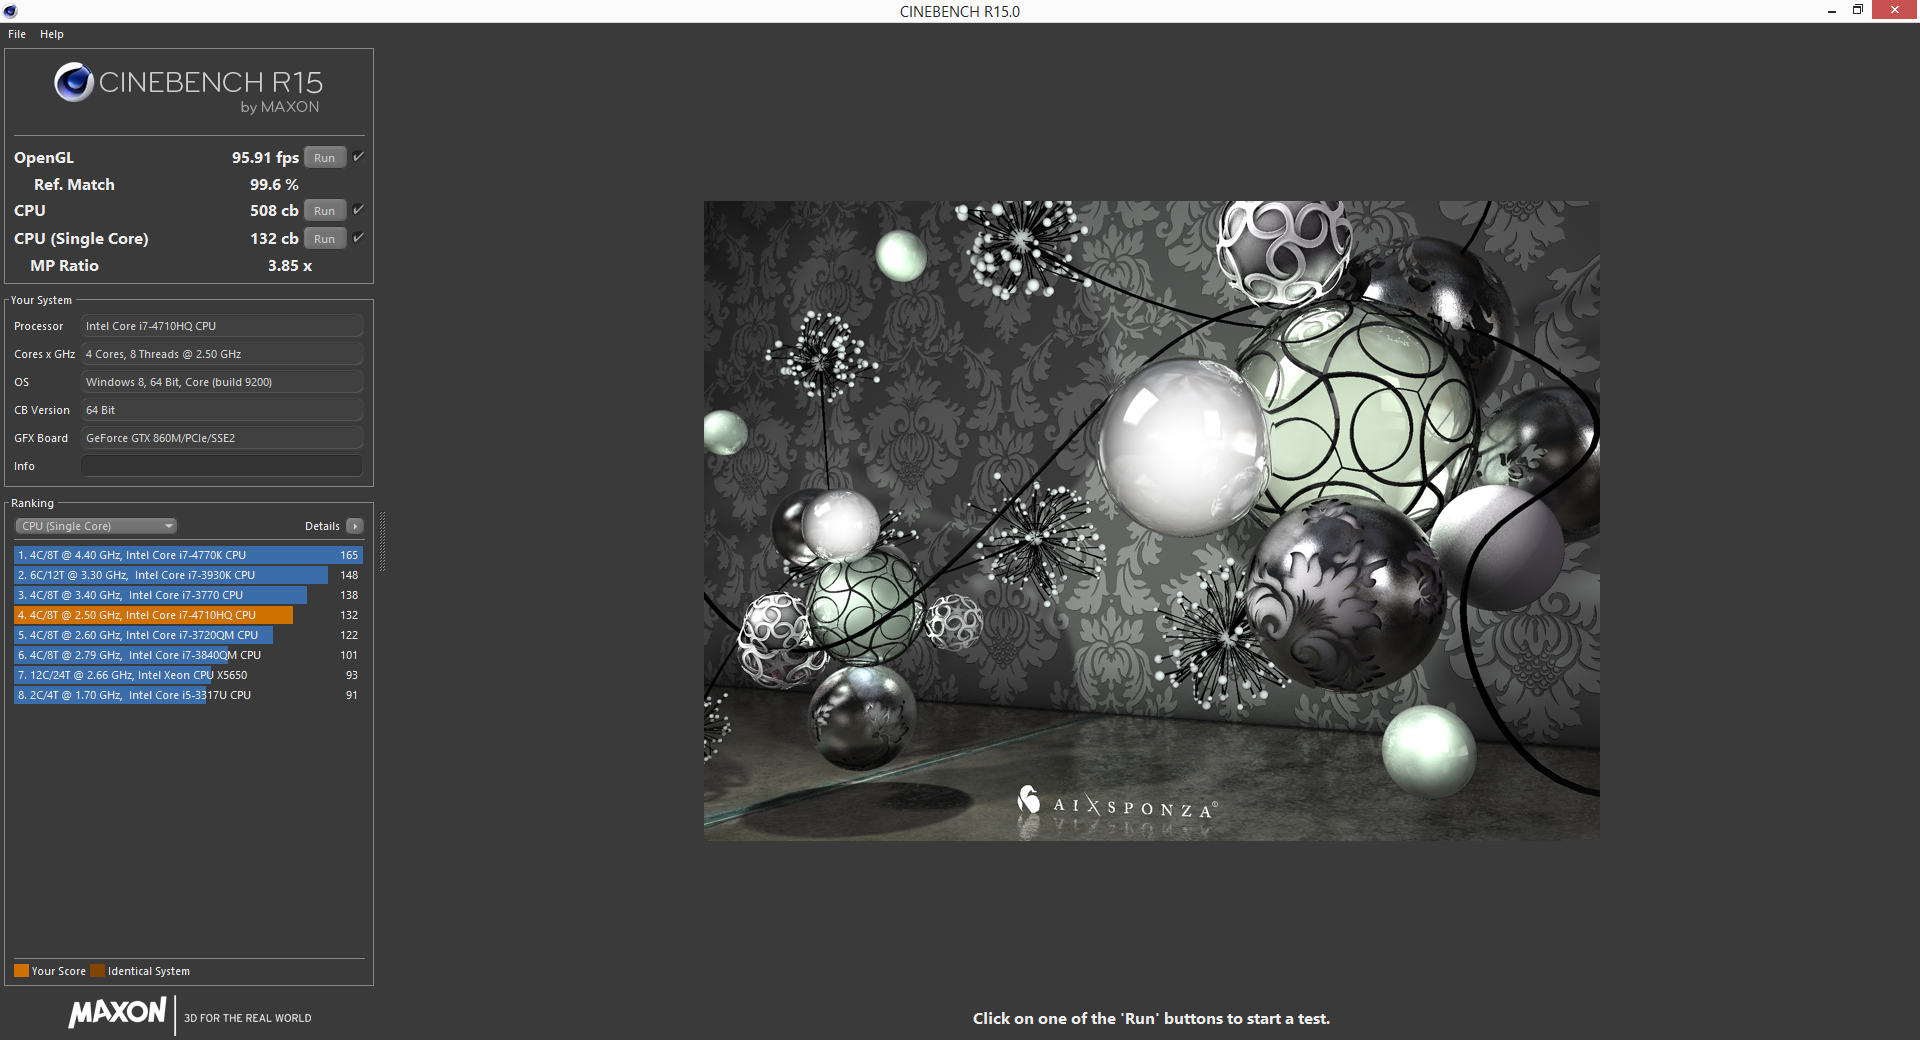Image resolution: width=1920 pixels, height=1040 pixels.
Task: Click the 165 score in the ranking list
Action: [x=349, y=555]
